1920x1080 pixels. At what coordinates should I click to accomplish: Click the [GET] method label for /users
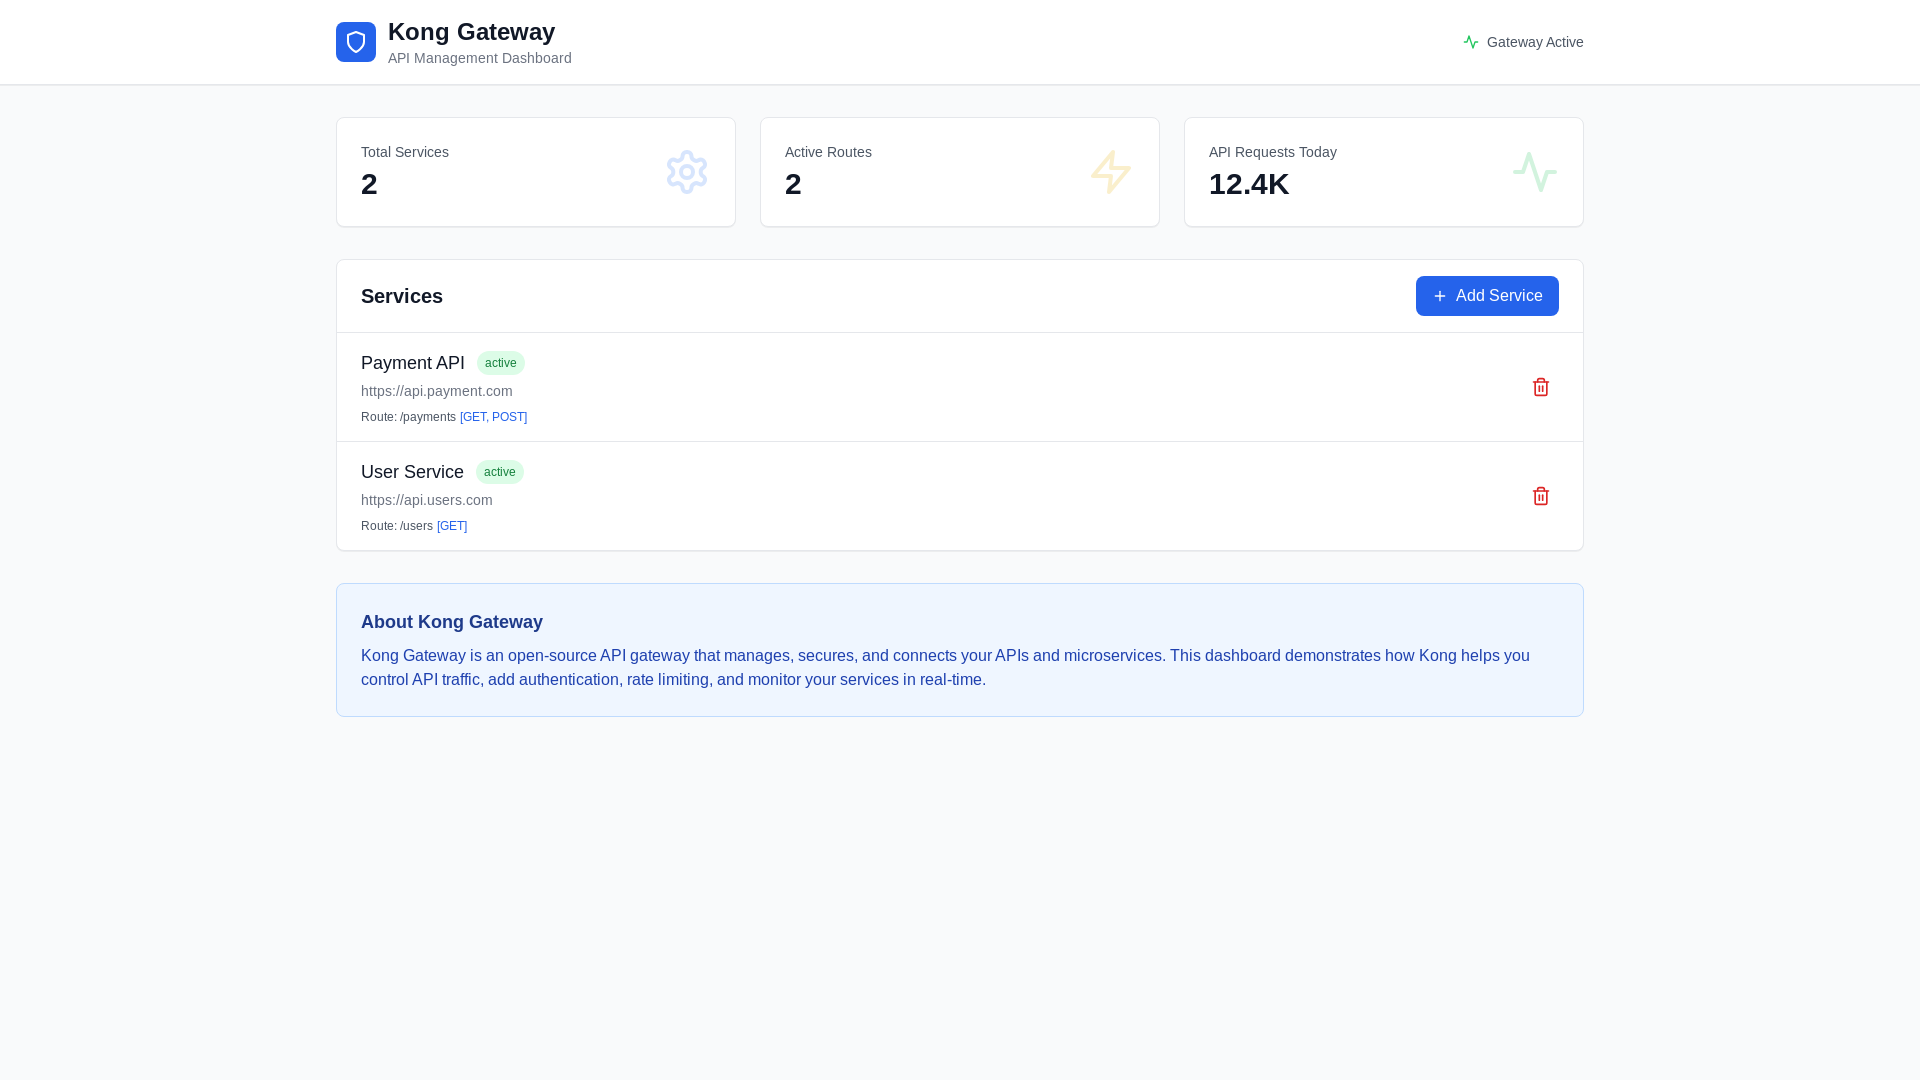(x=452, y=526)
